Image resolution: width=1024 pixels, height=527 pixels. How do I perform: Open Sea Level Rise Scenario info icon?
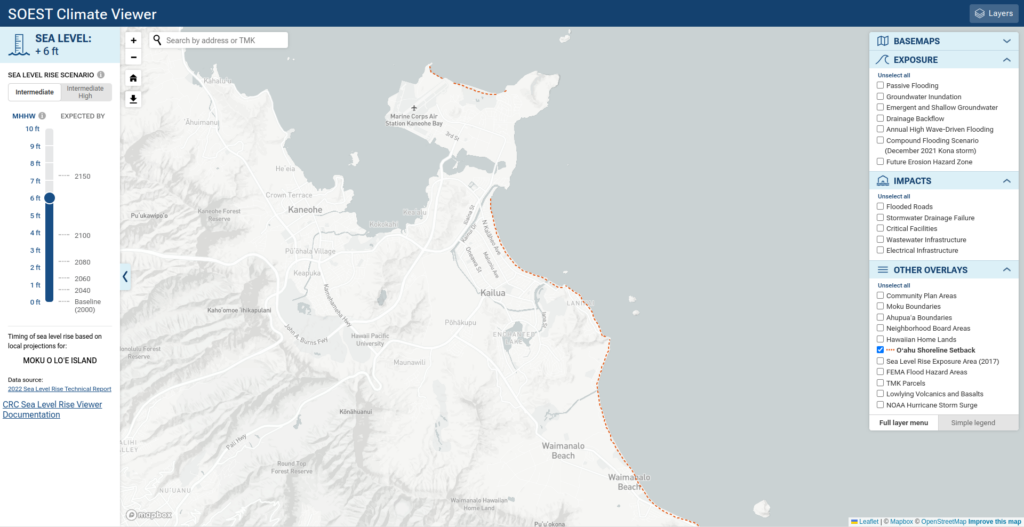click(101, 74)
